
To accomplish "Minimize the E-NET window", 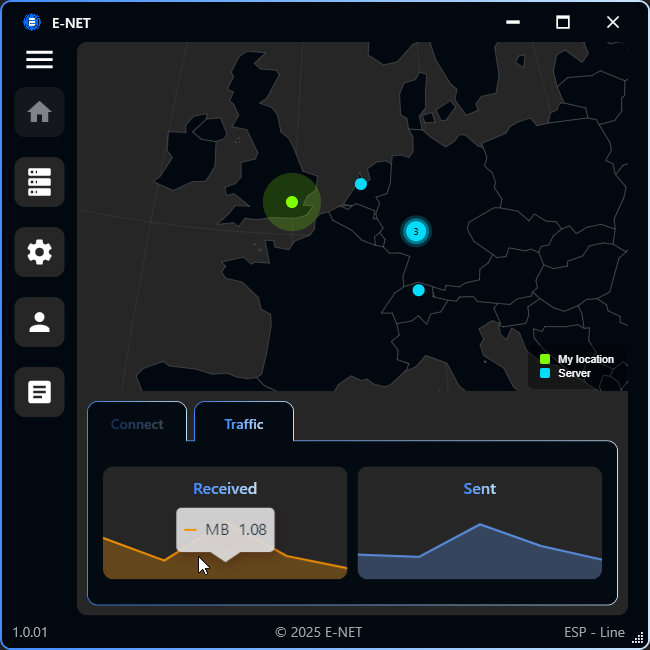I will (513, 22).
